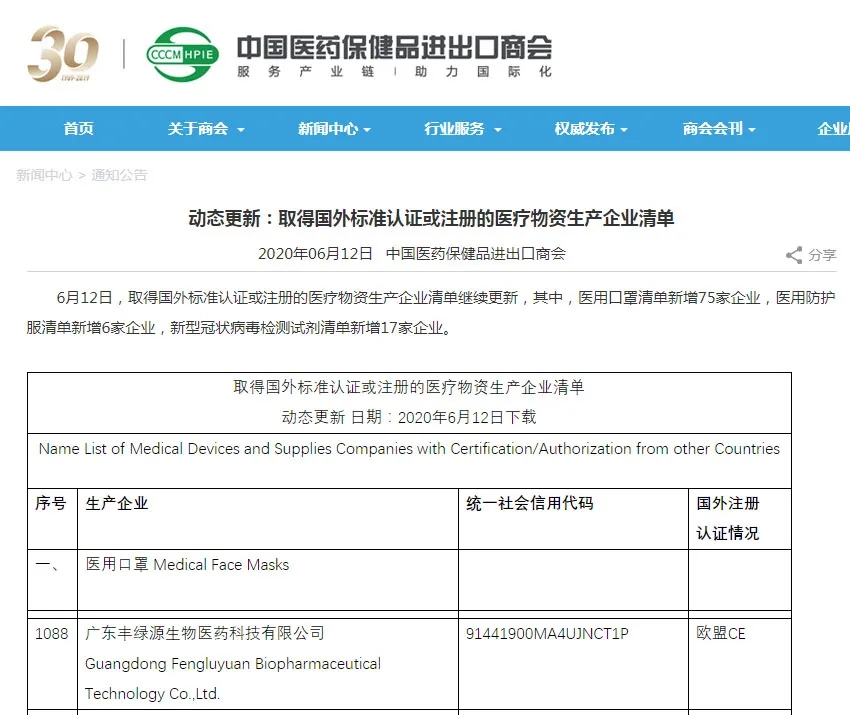Go to 新闻中心 in the breadcrumb
The image size is (850, 715).
[44, 175]
